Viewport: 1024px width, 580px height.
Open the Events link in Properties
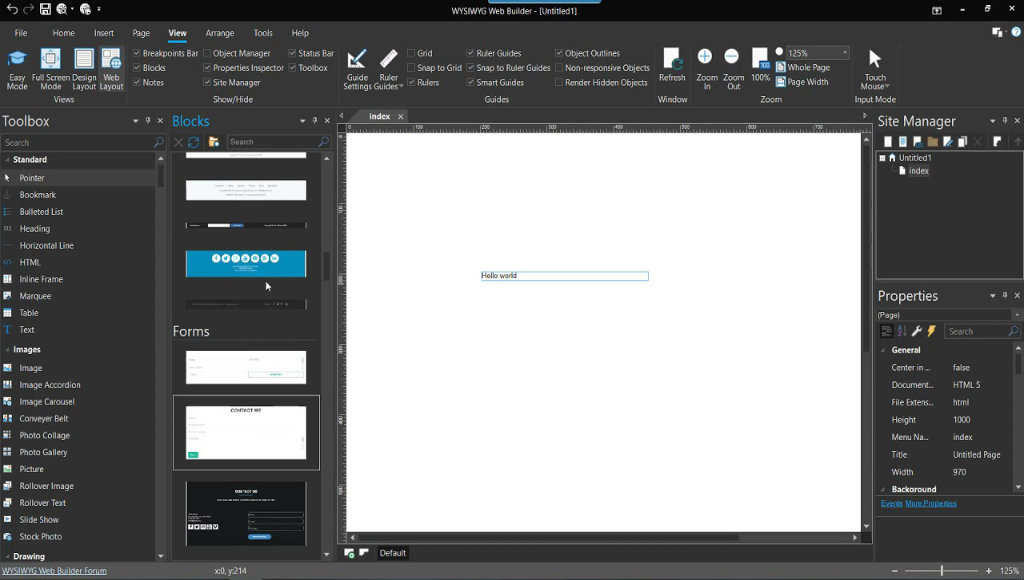pos(891,504)
